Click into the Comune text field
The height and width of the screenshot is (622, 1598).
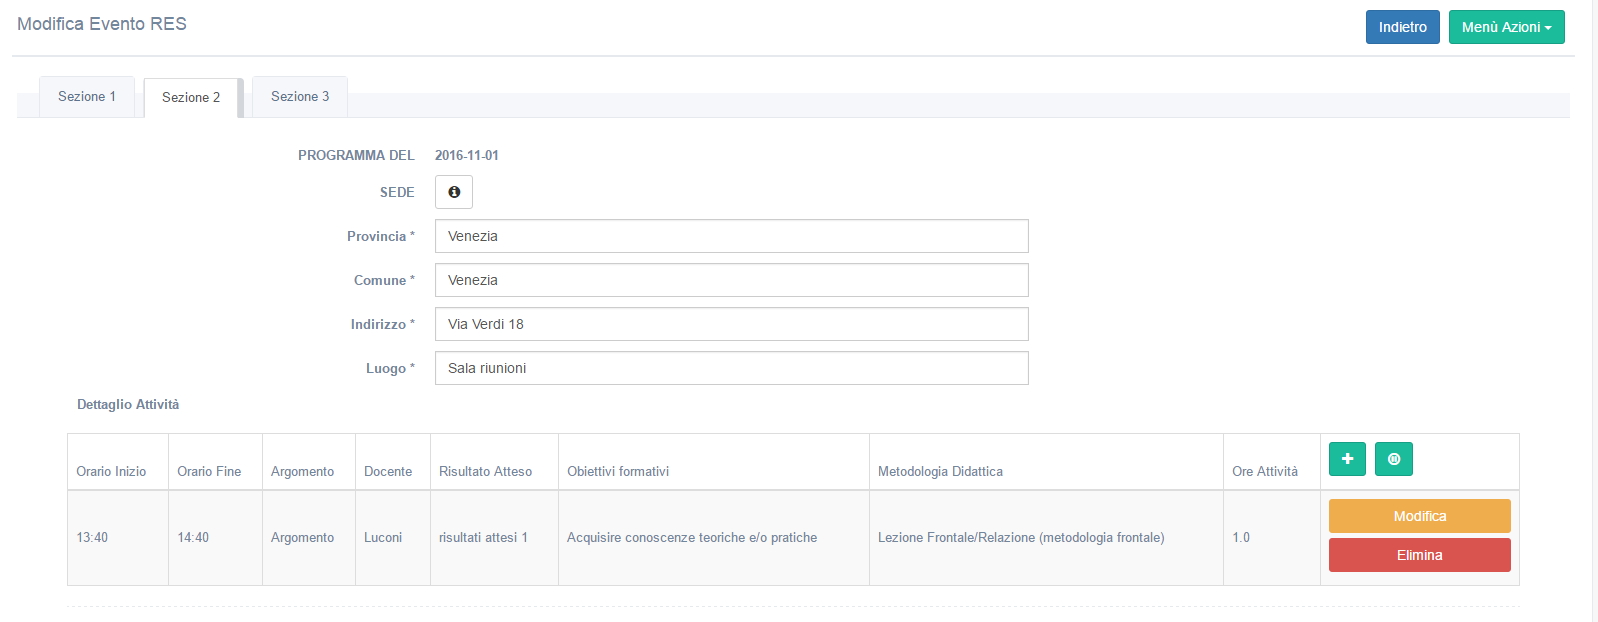click(731, 280)
